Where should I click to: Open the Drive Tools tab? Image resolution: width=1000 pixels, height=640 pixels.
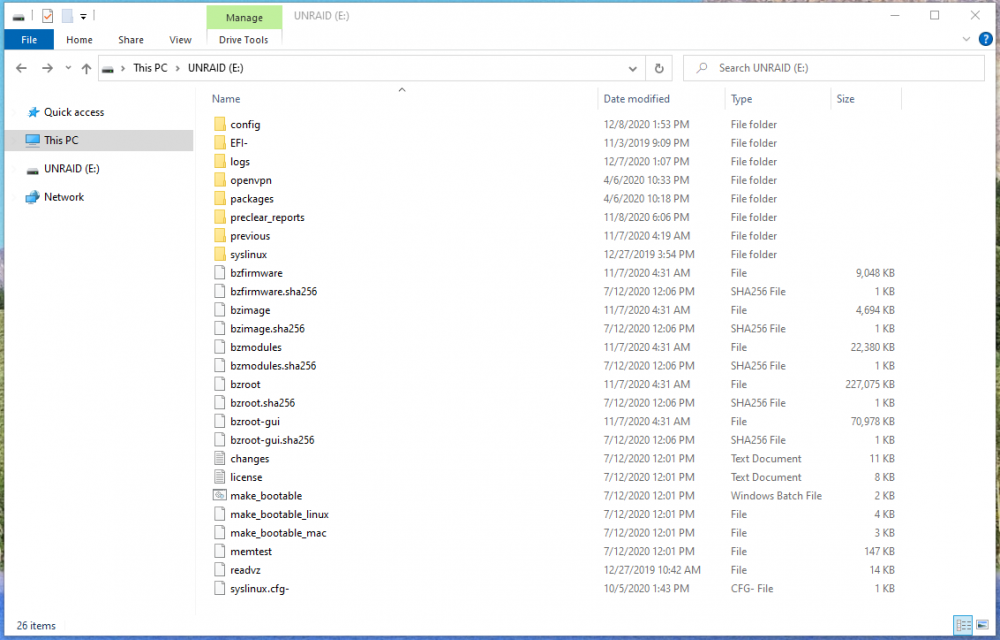point(244,40)
